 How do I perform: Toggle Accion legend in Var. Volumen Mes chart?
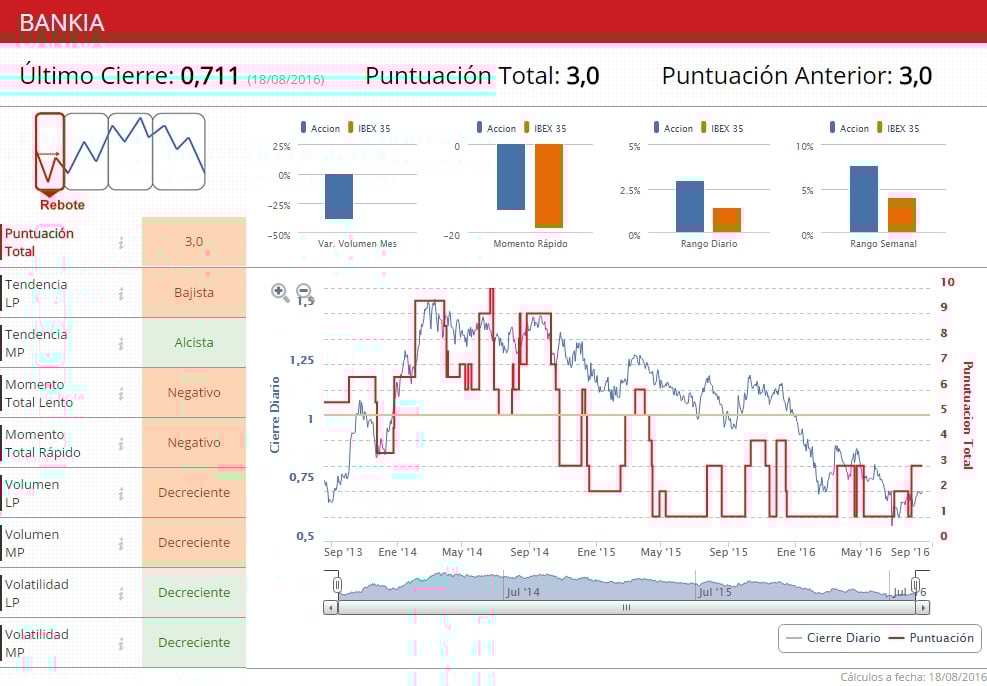coord(320,128)
